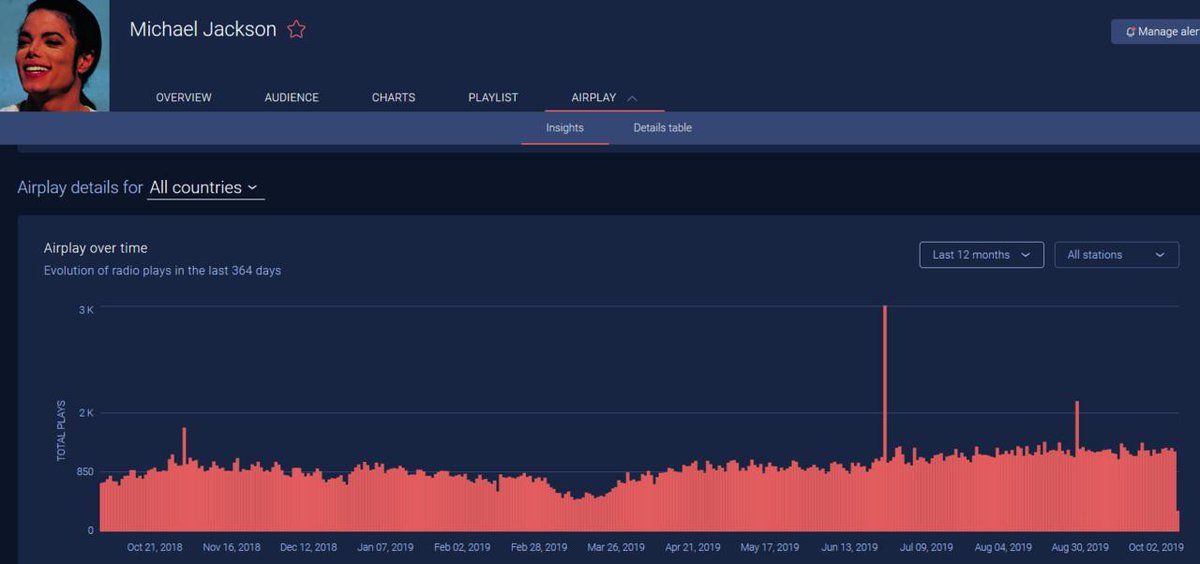Screen dimensions: 1200x564
Task: Click the tallest 3K bar in June 2019
Action: (x=885, y=418)
